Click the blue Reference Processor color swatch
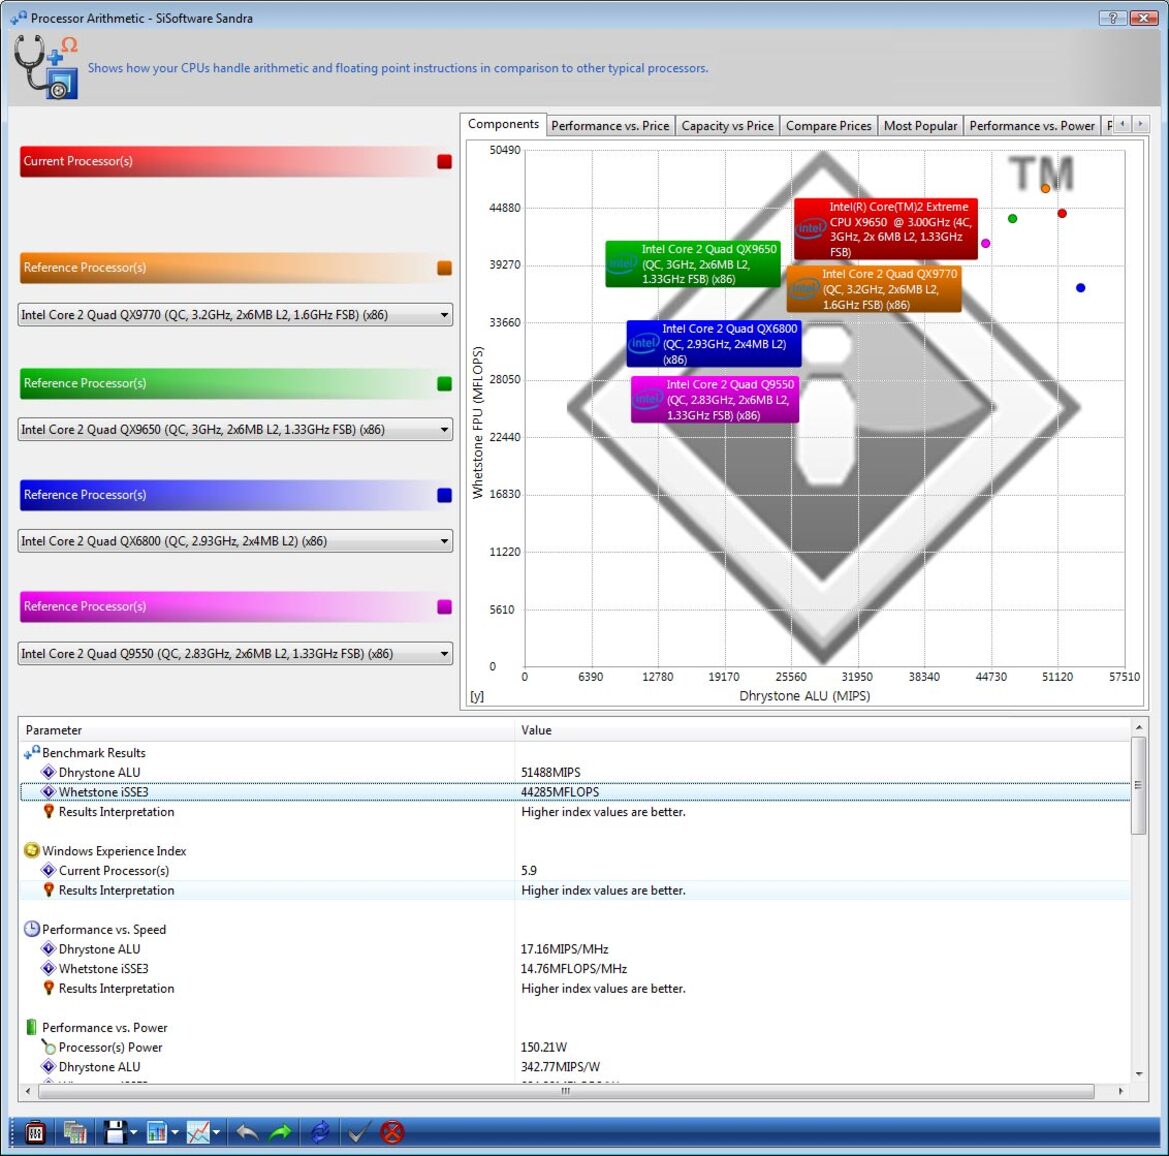Image resolution: width=1169 pixels, height=1156 pixels. pyautogui.click(x=444, y=496)
